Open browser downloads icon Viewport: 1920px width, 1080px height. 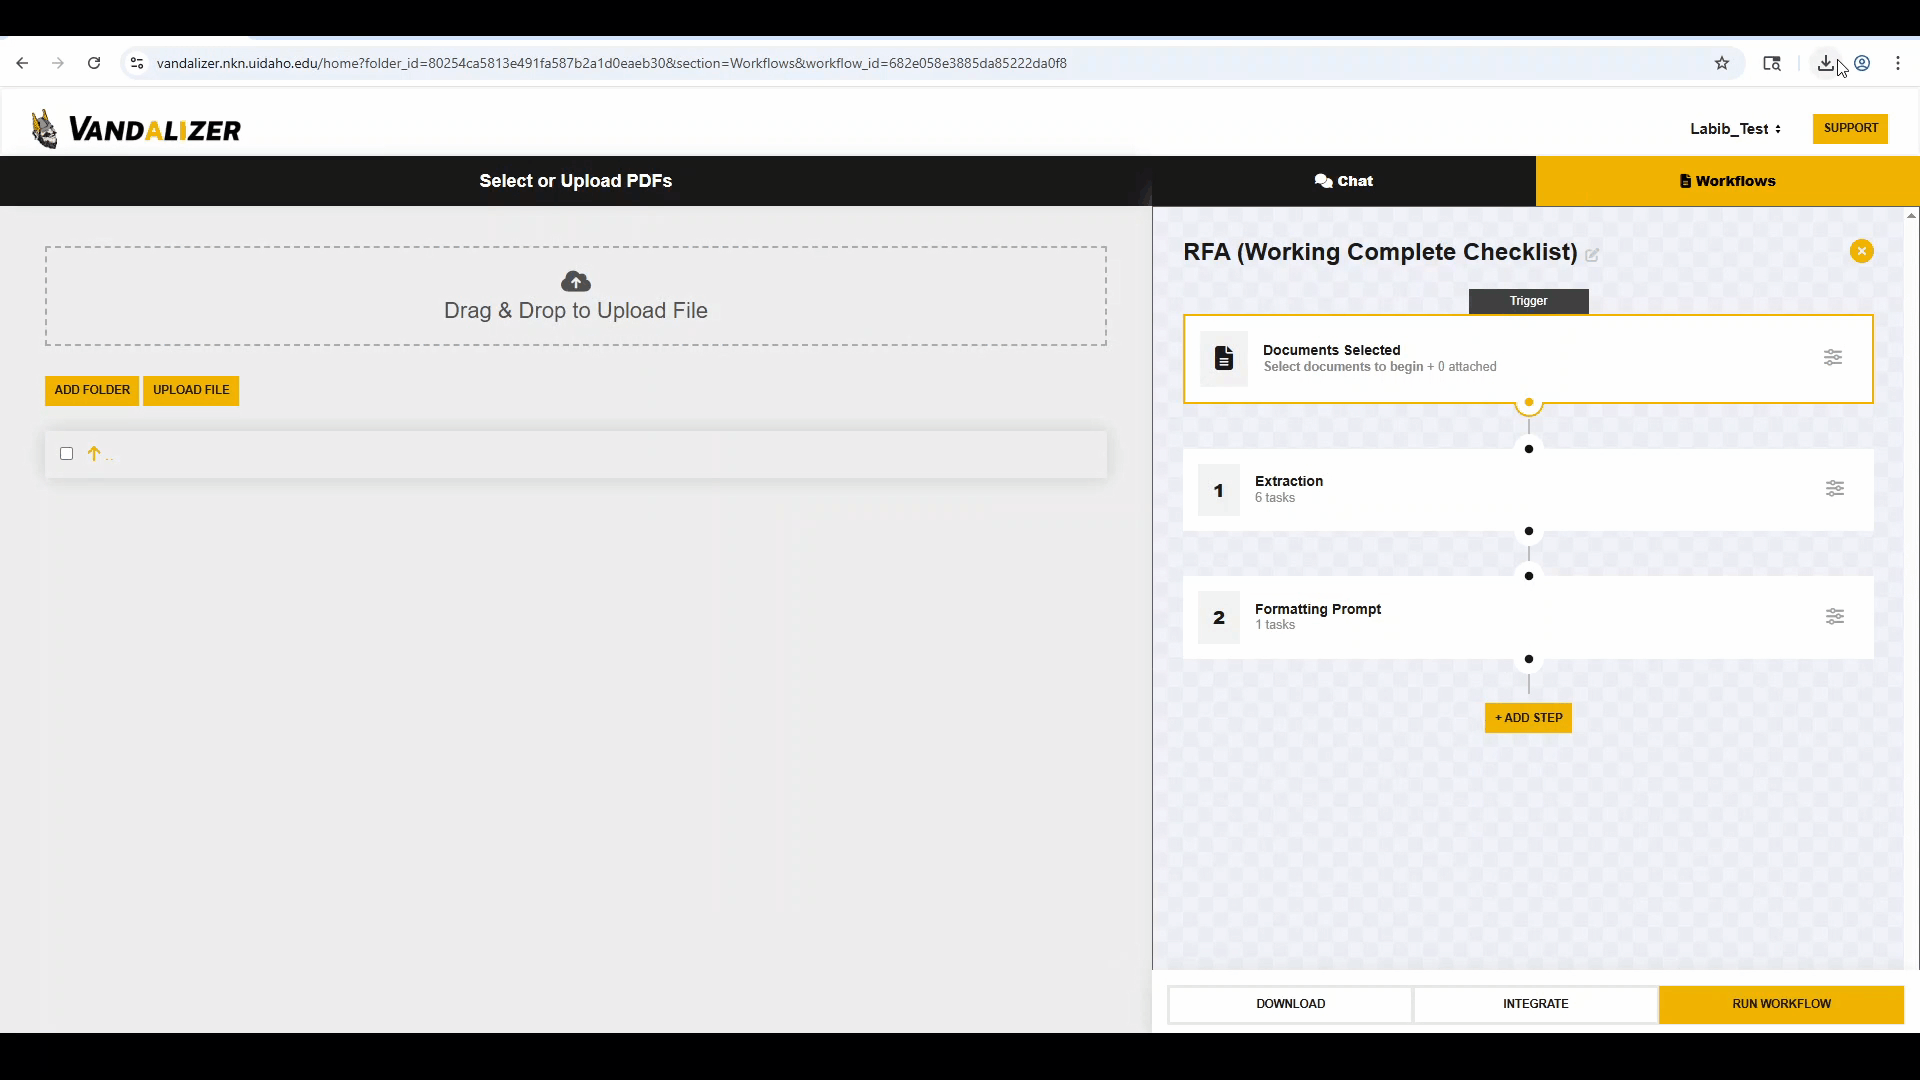[1825, 63]
